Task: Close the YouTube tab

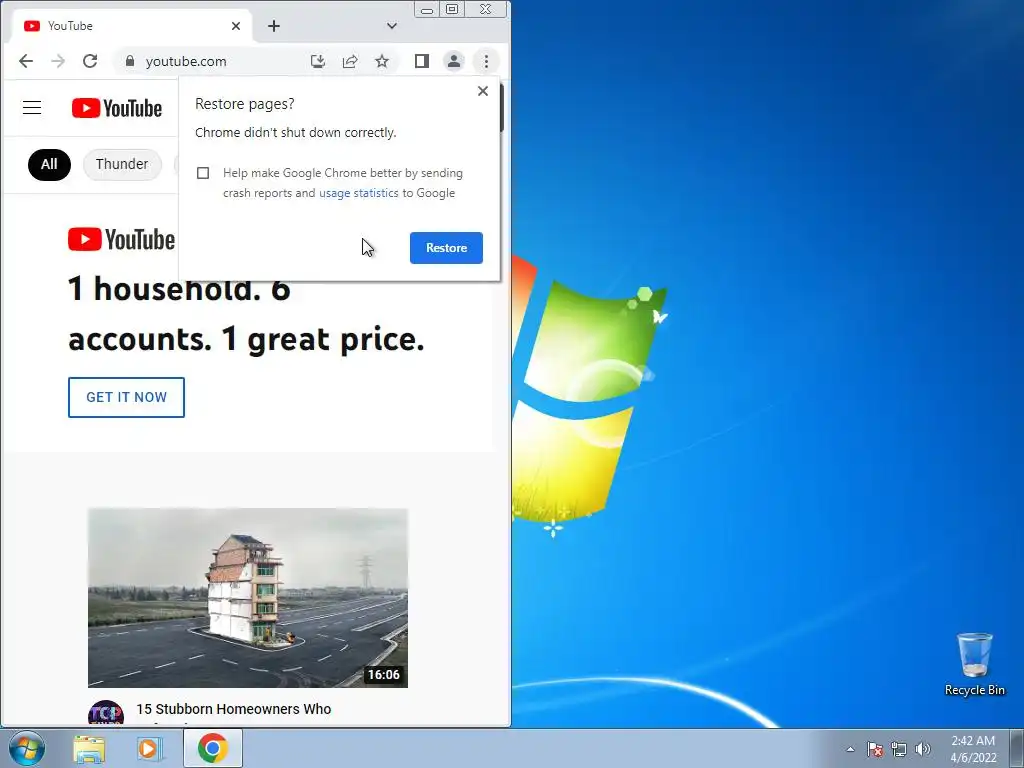Action: [x=236, y=26]
